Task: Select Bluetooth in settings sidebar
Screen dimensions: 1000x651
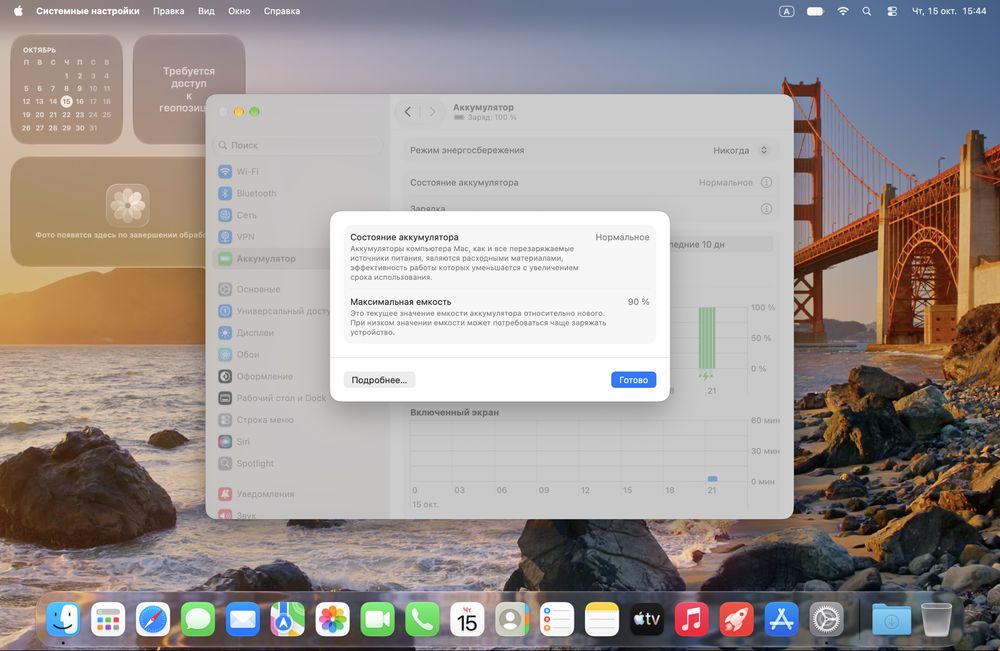Action: [298, 193]
